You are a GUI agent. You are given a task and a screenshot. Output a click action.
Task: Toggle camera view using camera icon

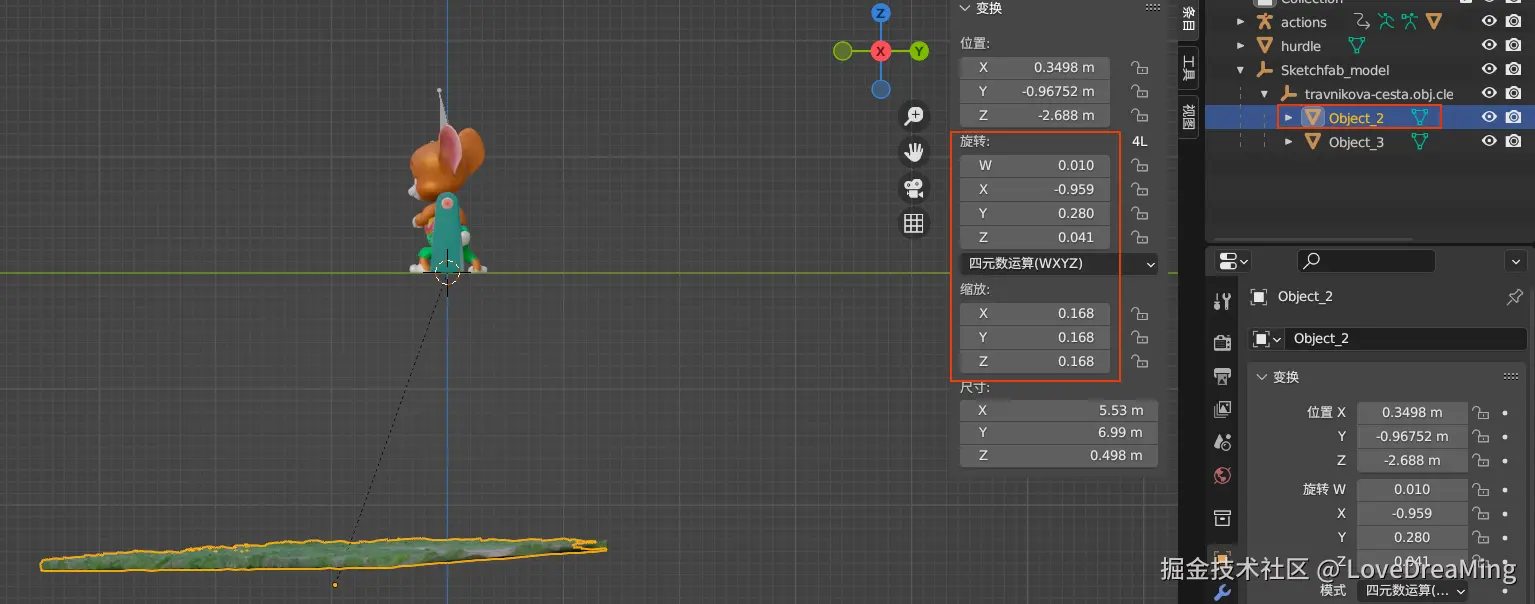pos(913,187)
